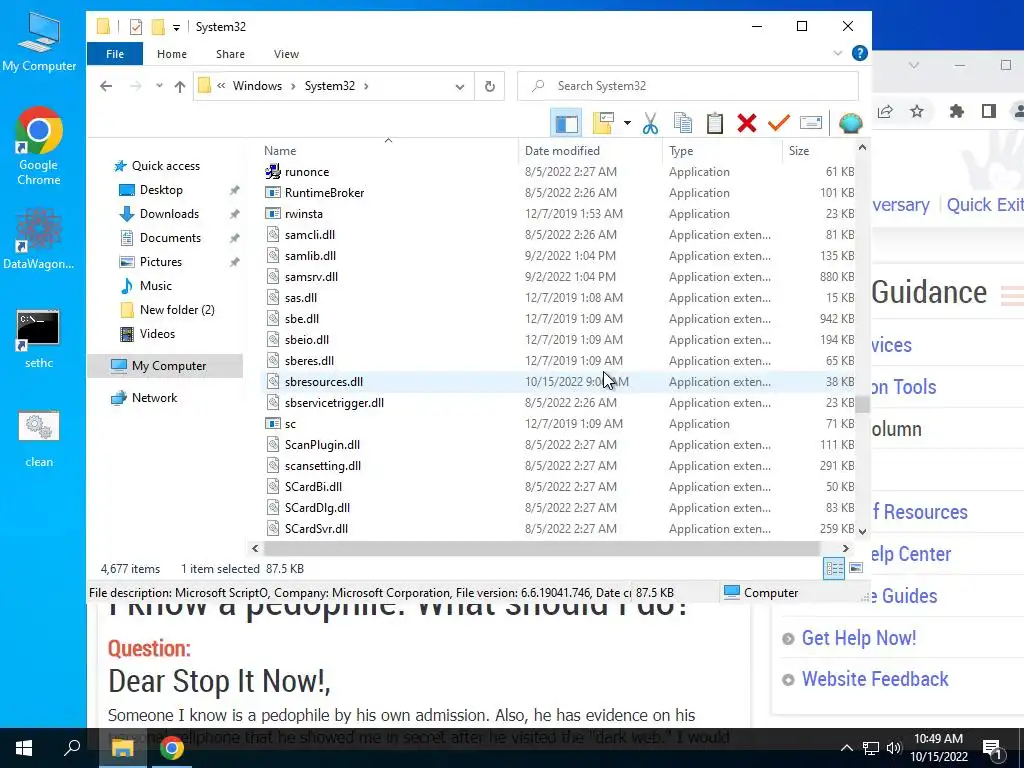Select New folder (2) in navigation pane
The image size is (1024, 768).
click(177, 310)
